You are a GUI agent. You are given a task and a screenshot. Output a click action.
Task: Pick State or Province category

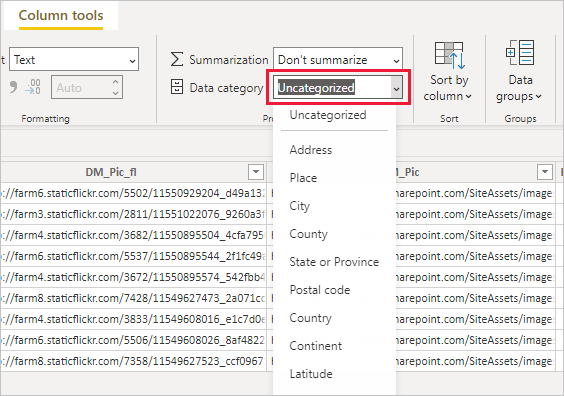335,262
